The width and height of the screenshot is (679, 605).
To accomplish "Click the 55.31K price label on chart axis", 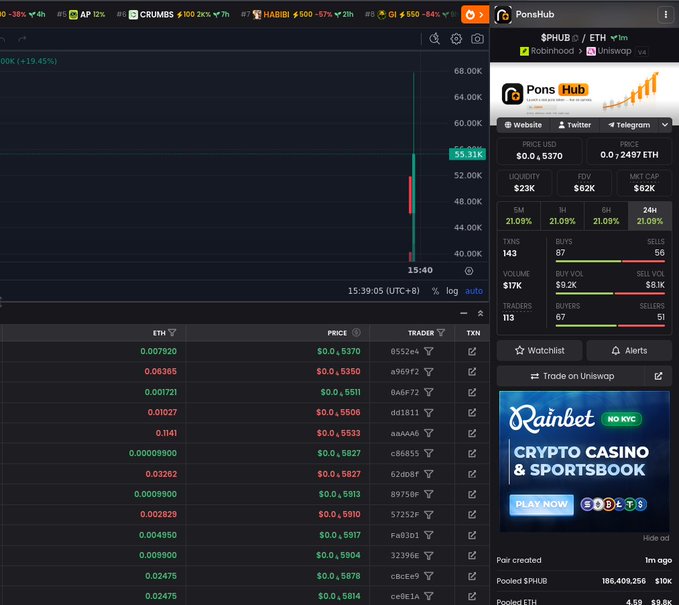I will [x=467, y=154].
